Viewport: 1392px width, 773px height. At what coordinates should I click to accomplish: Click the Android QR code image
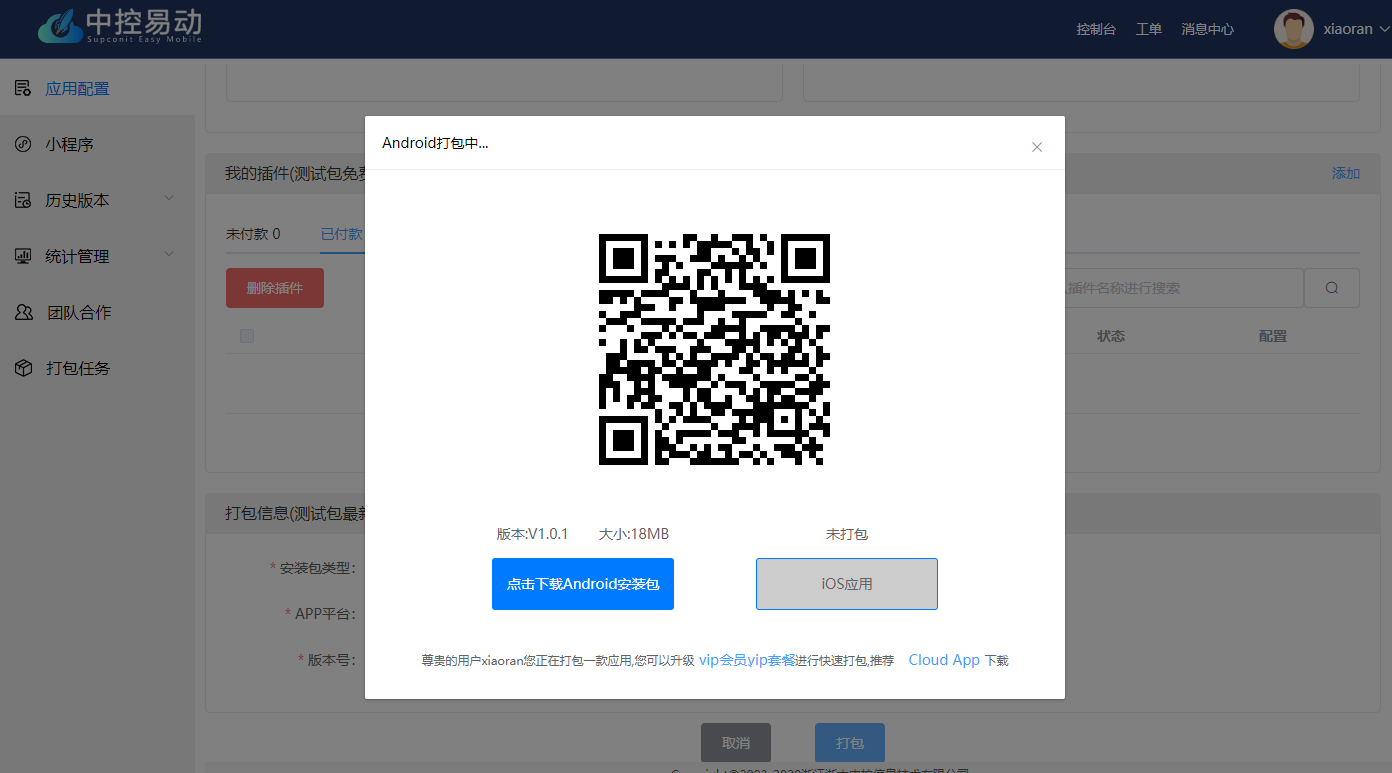coord(714,349)
